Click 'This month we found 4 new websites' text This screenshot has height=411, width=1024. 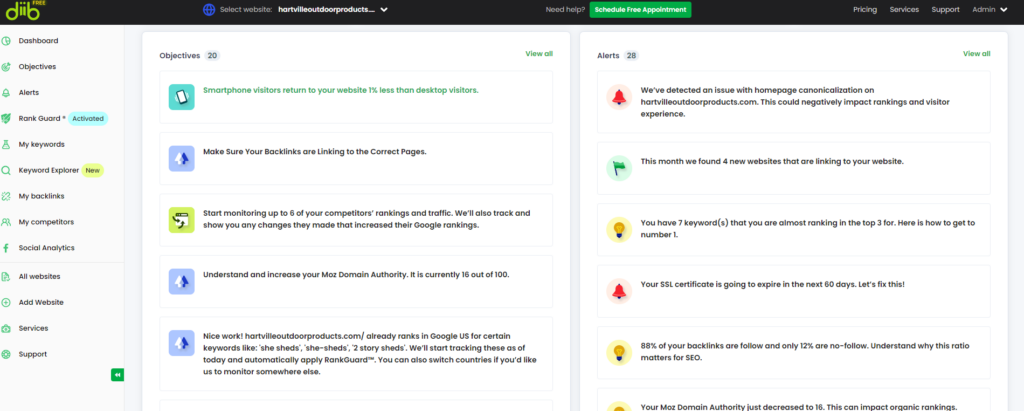click(772, 161)
